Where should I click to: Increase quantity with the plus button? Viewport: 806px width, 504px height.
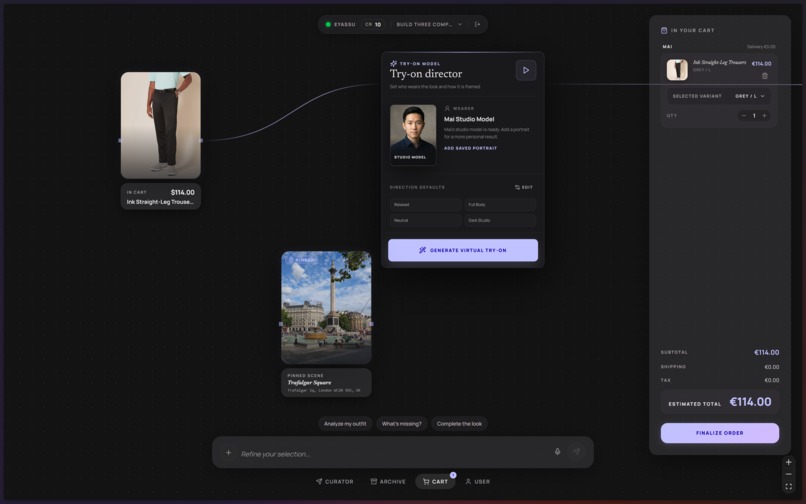[x=764, y=116]
